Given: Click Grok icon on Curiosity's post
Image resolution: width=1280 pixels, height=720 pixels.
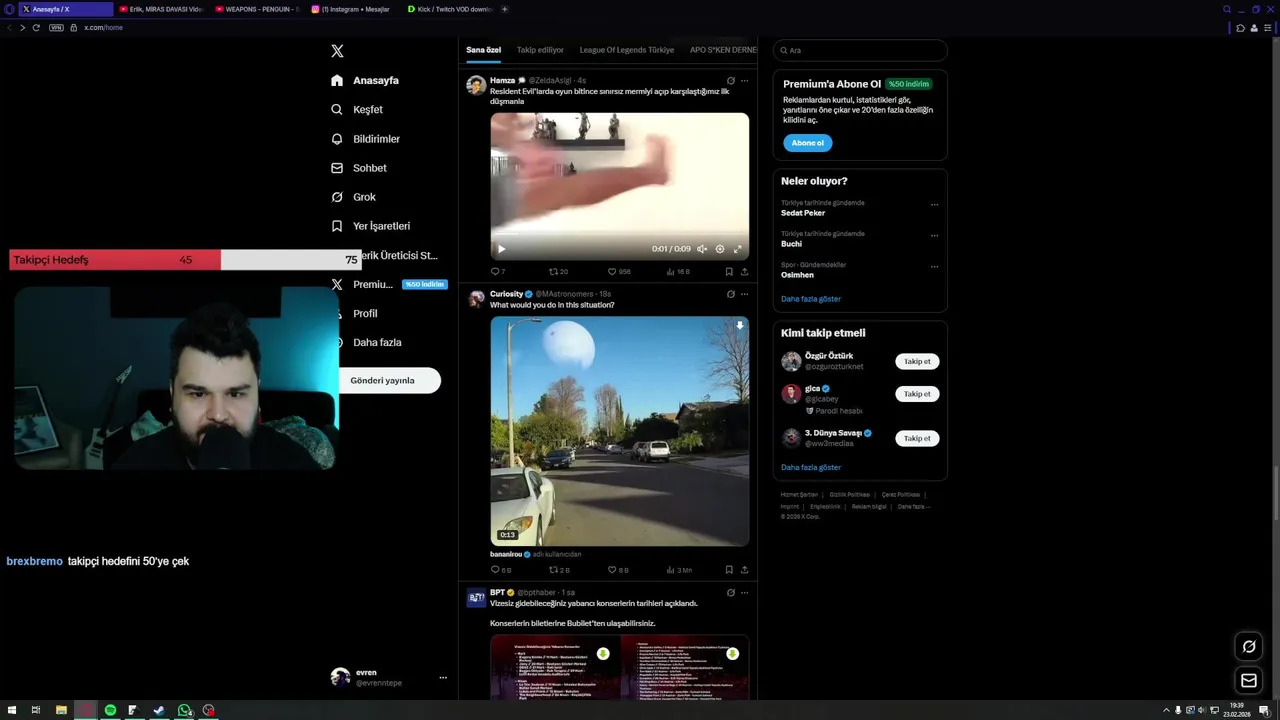Looking at the screenshot, I should click(x=731, y=294).
